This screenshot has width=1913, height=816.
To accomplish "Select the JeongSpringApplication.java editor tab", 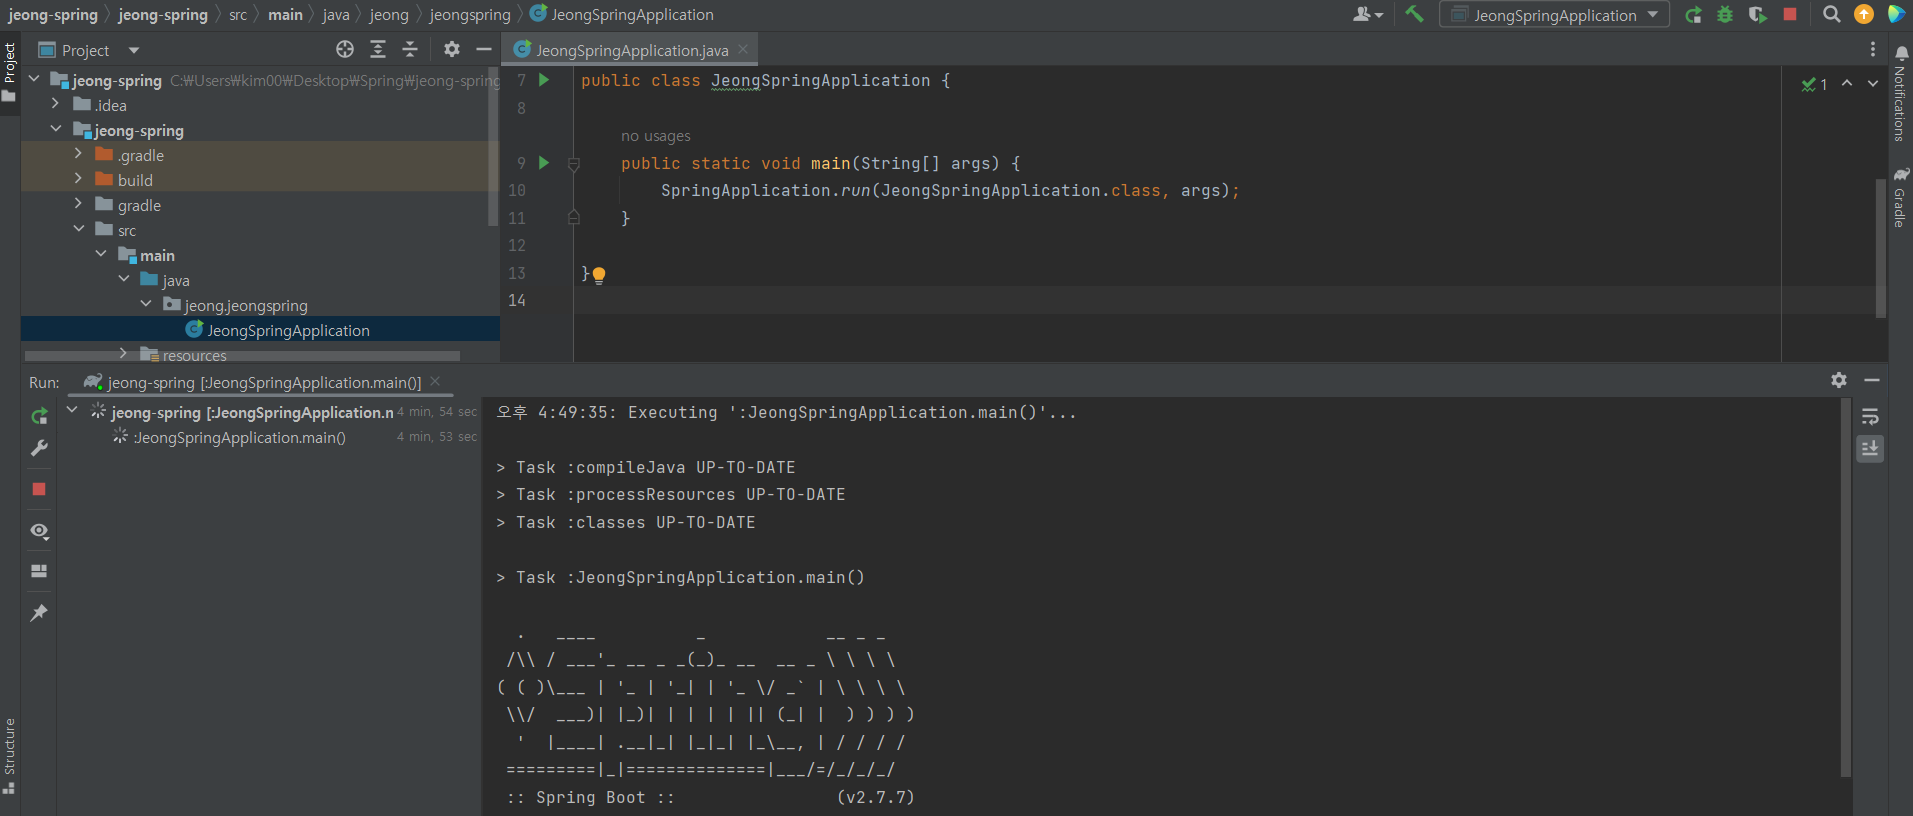I will coord(631,50).
